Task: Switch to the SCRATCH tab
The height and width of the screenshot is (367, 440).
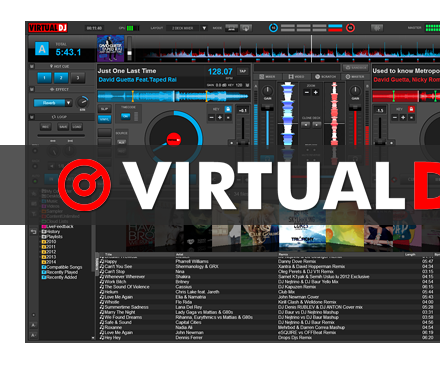Action: [x=326, y=77]
